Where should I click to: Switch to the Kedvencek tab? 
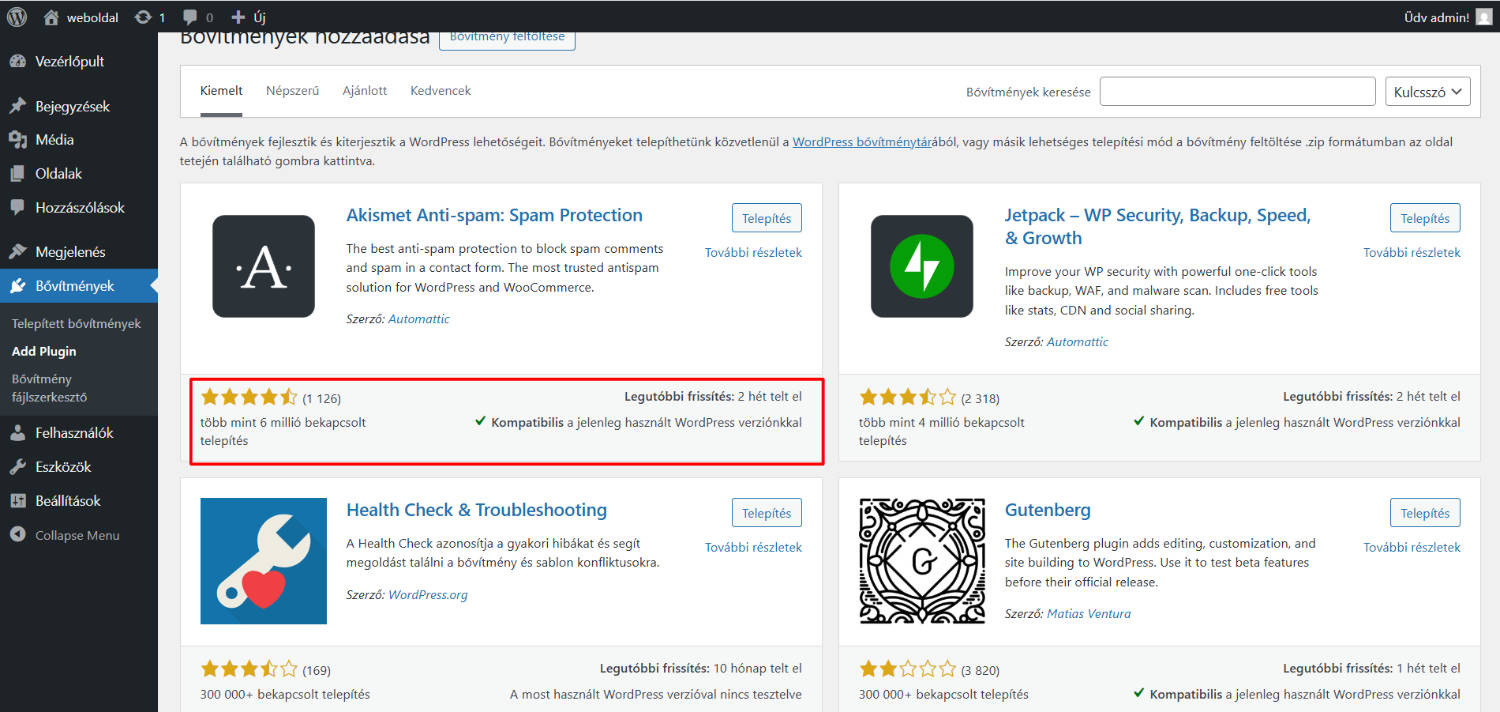pyautogui.click(x=440, y=90)
